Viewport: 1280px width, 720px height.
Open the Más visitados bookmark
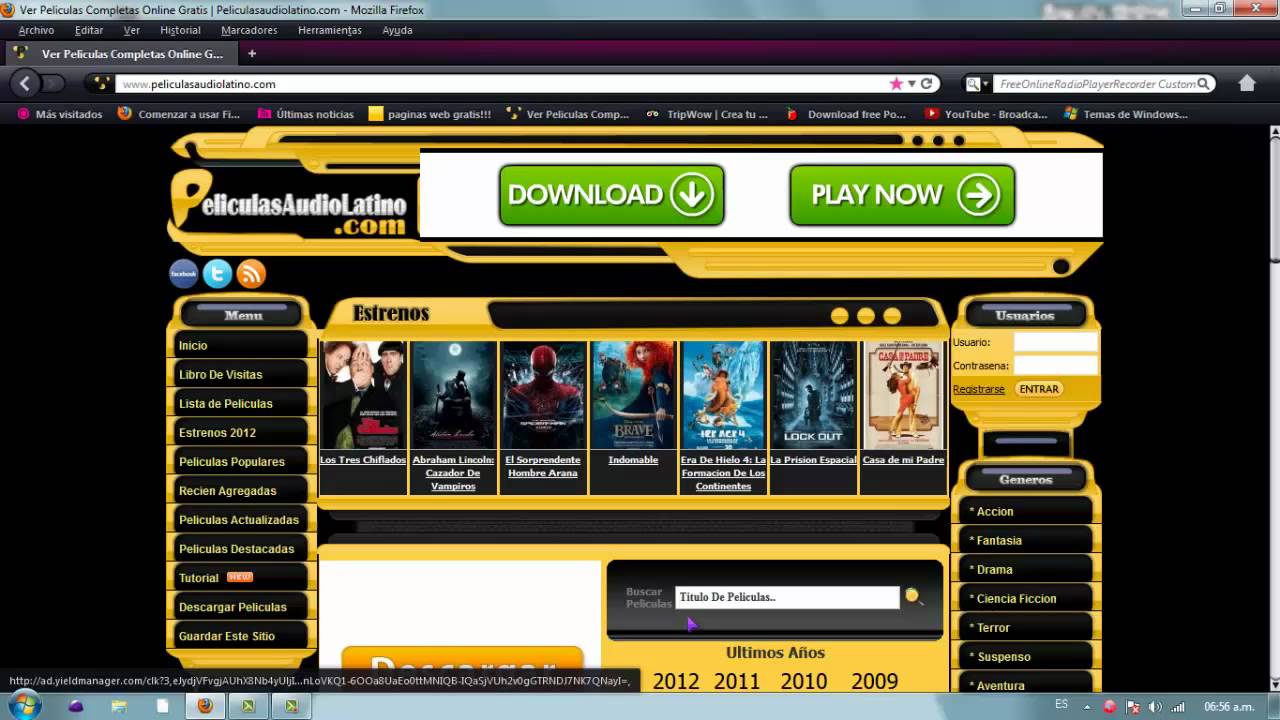(x=60, y=114)
